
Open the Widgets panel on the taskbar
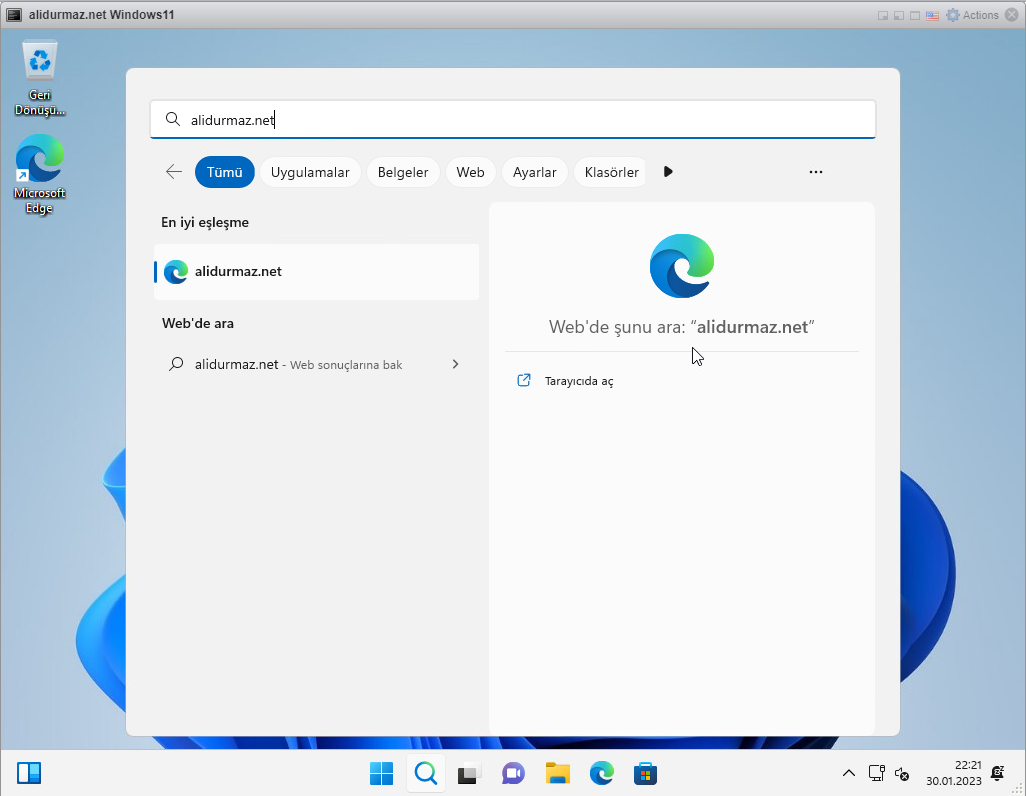point(29,773)
